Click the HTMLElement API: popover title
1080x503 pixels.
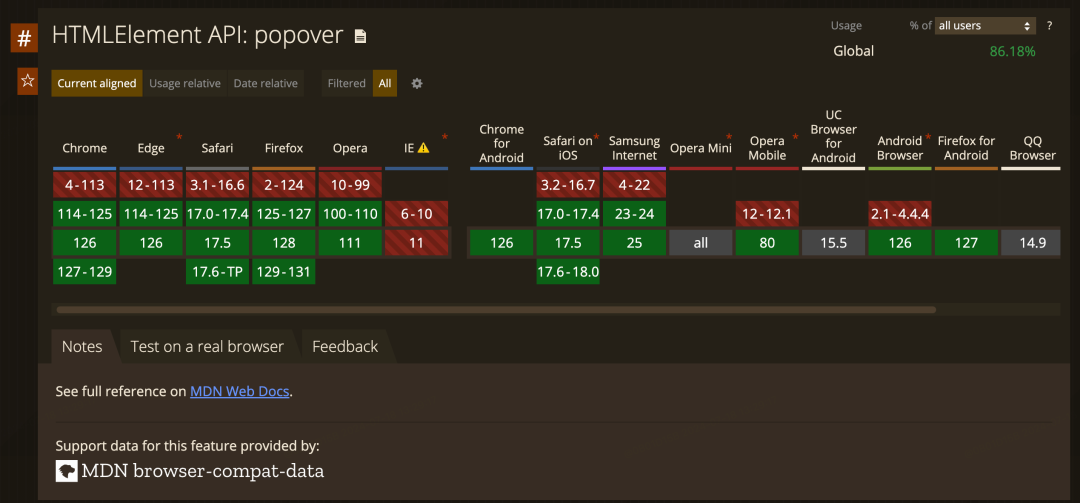198,36
